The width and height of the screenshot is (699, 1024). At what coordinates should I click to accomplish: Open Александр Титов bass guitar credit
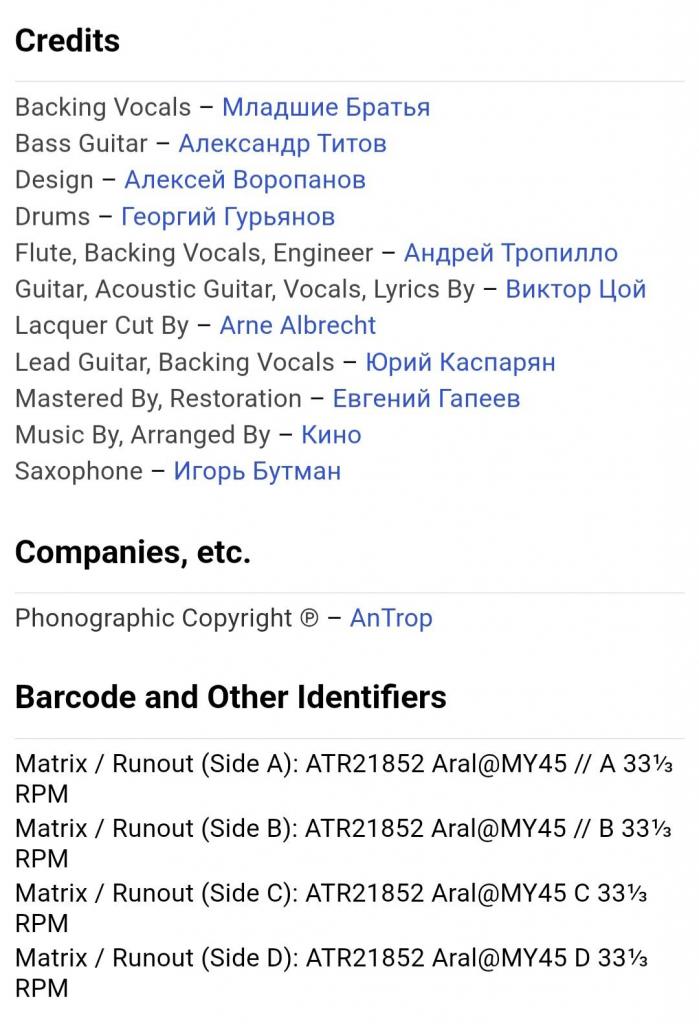(282, 144)
